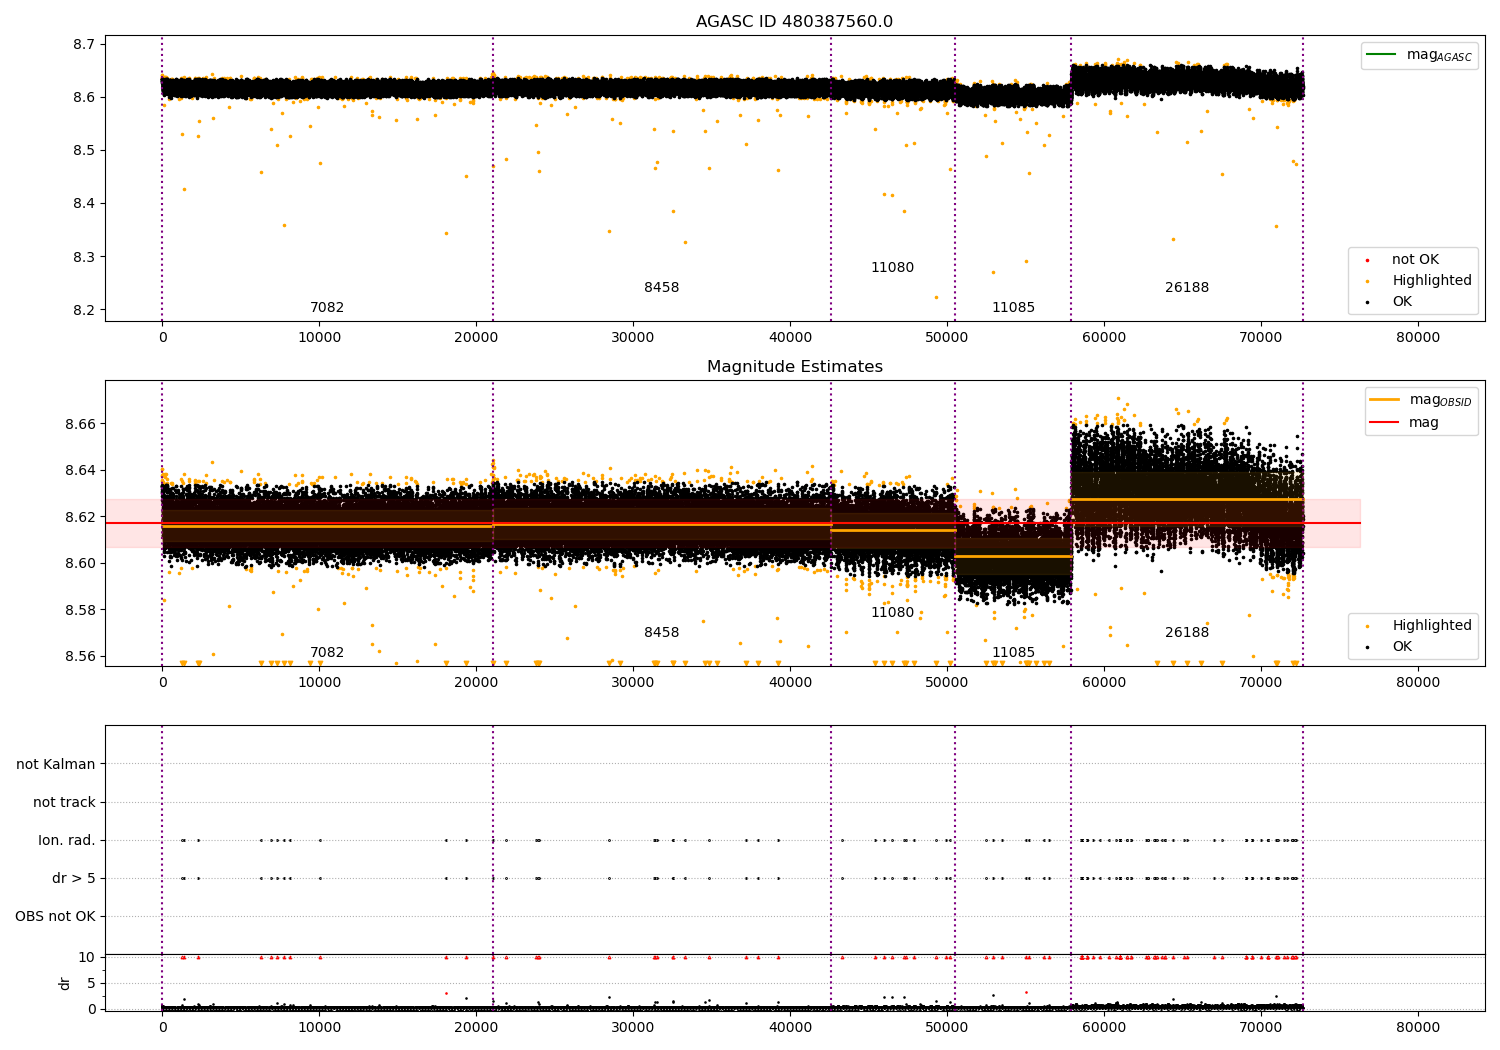1500x1050 pixels.
Task: Click the 30000 x-tick under Magnitude Estimates plot
Action: [x=633, y=683]
